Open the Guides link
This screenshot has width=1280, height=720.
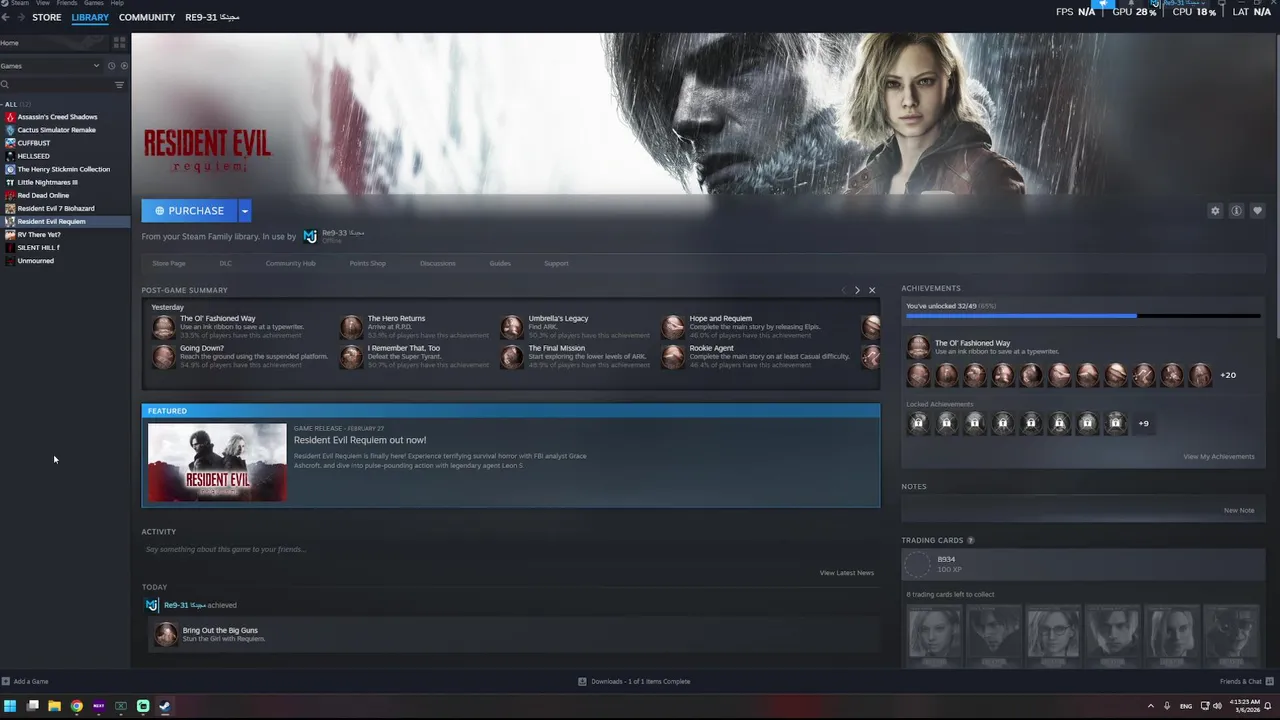(x=500, y=263)
